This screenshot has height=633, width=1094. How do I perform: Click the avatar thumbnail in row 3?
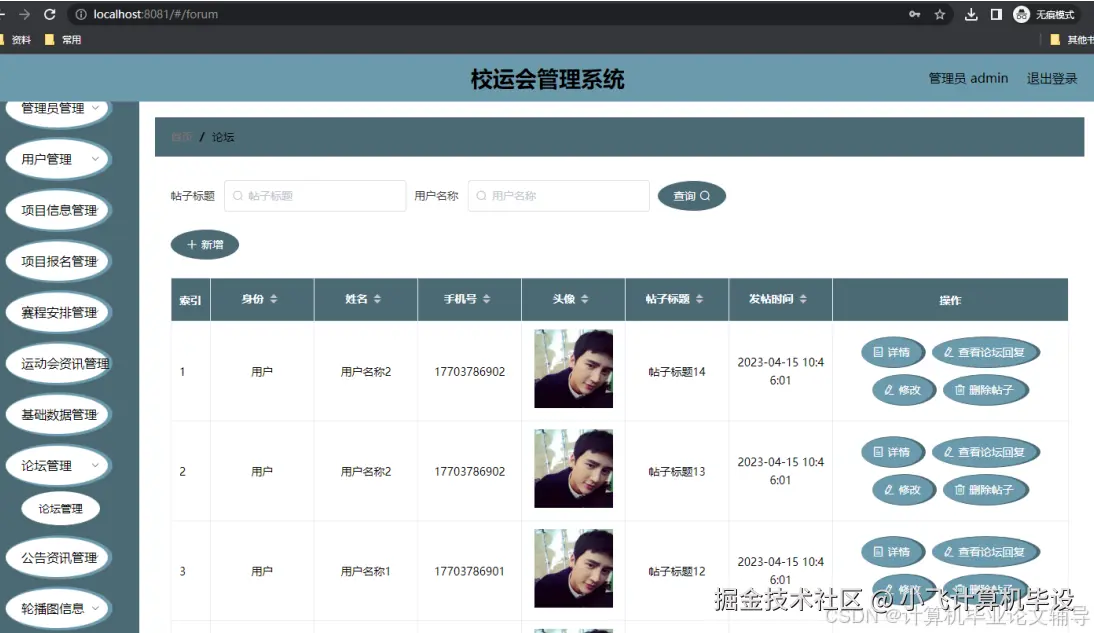coord(574,568)
